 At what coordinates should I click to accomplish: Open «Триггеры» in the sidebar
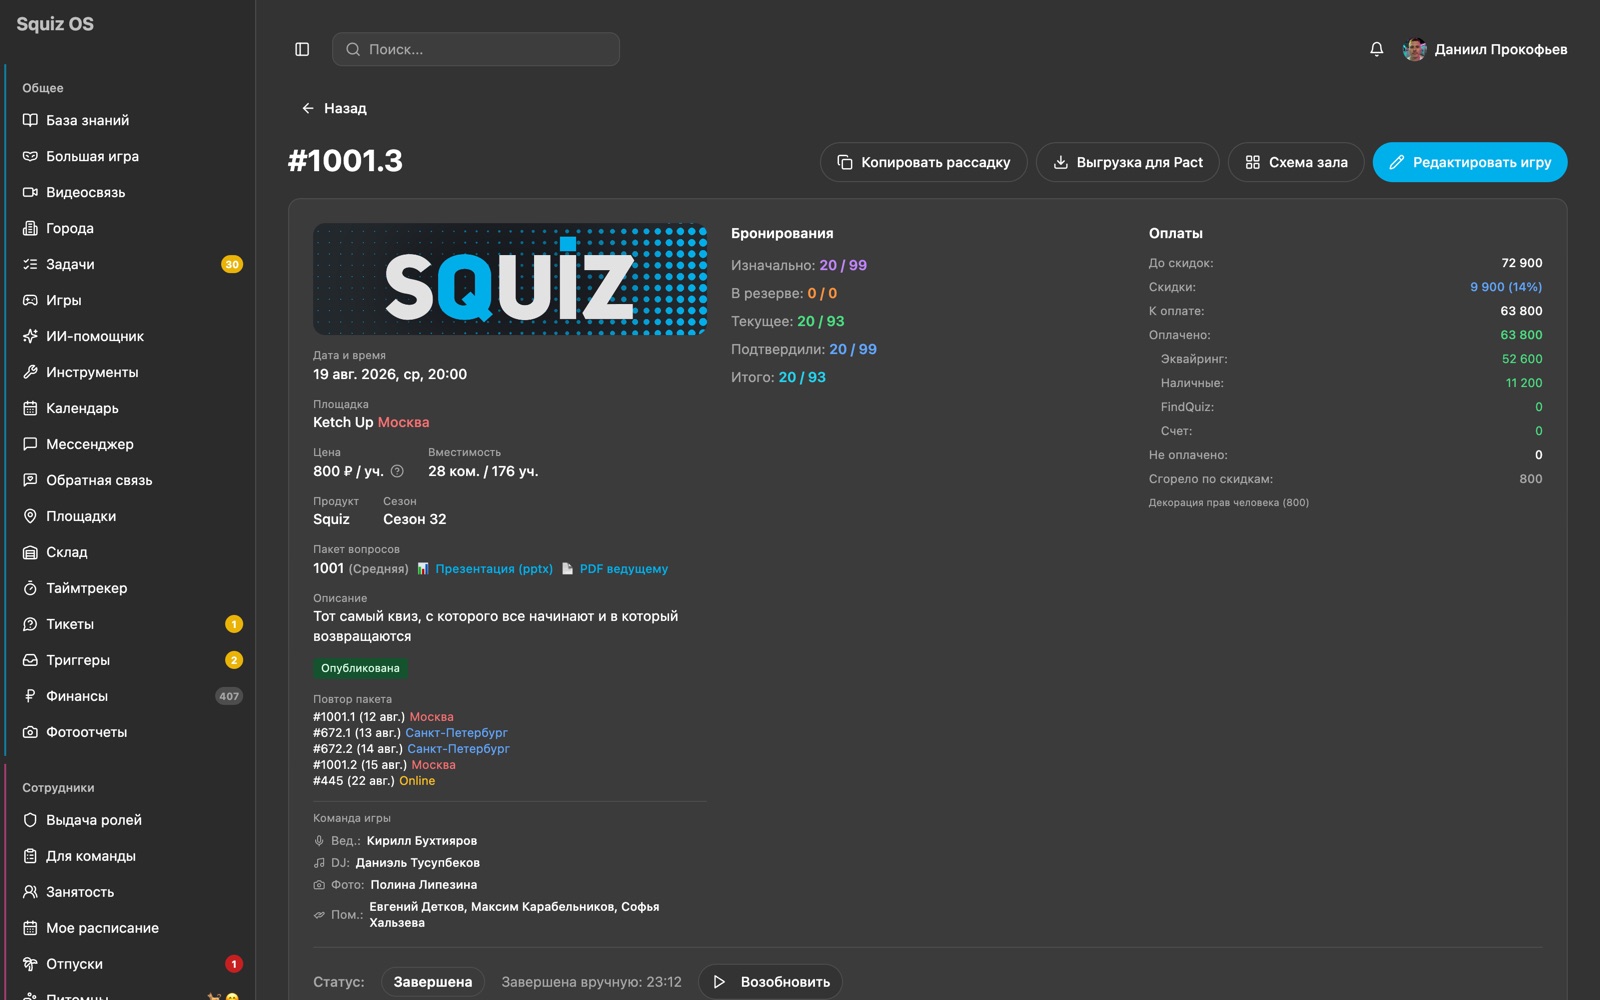[130, 660]
